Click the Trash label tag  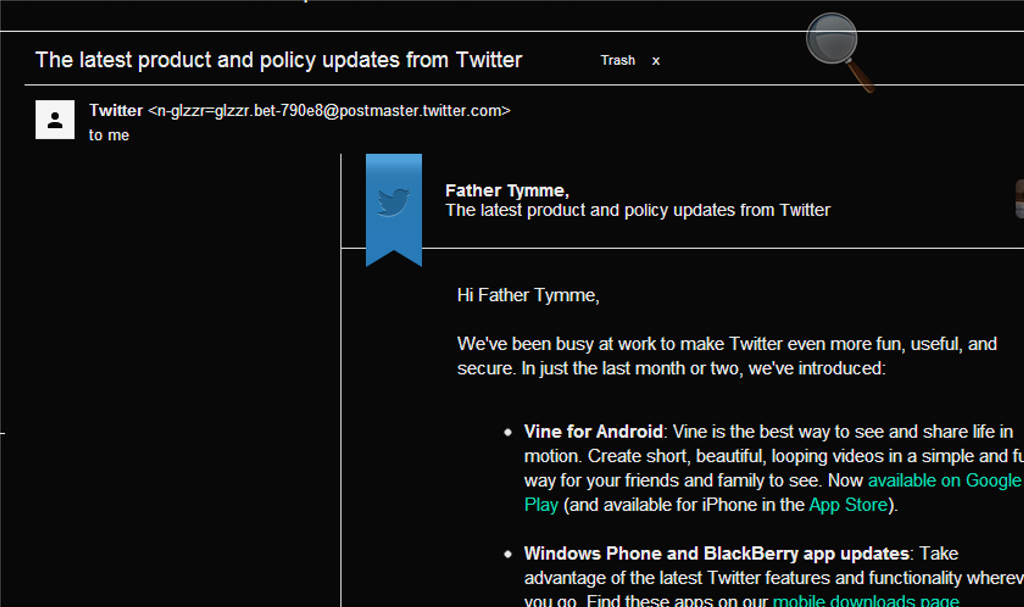(618, 60)
